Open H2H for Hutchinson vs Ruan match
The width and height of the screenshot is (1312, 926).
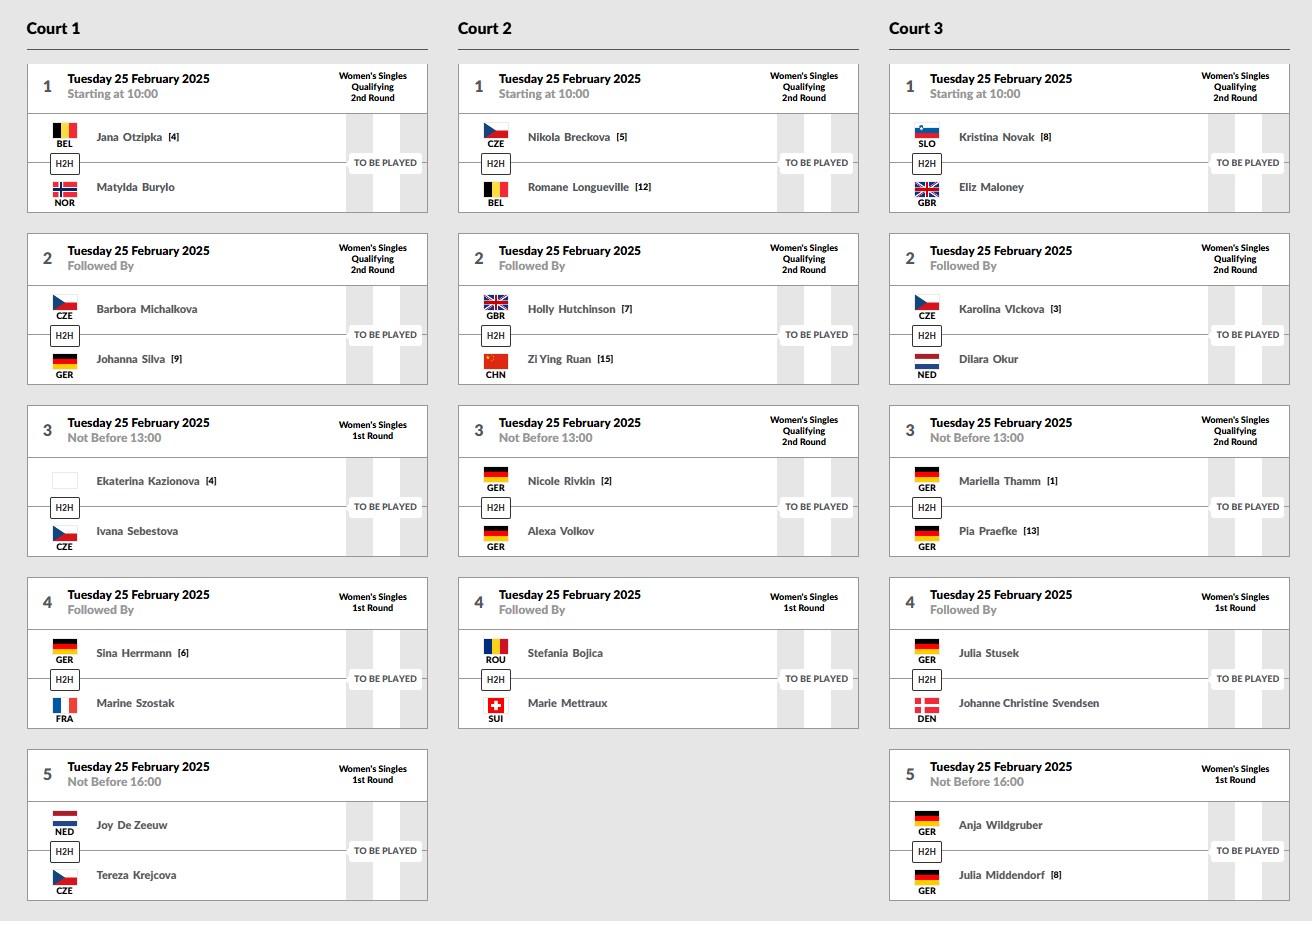pyautogui.click(x=495, y=335)
